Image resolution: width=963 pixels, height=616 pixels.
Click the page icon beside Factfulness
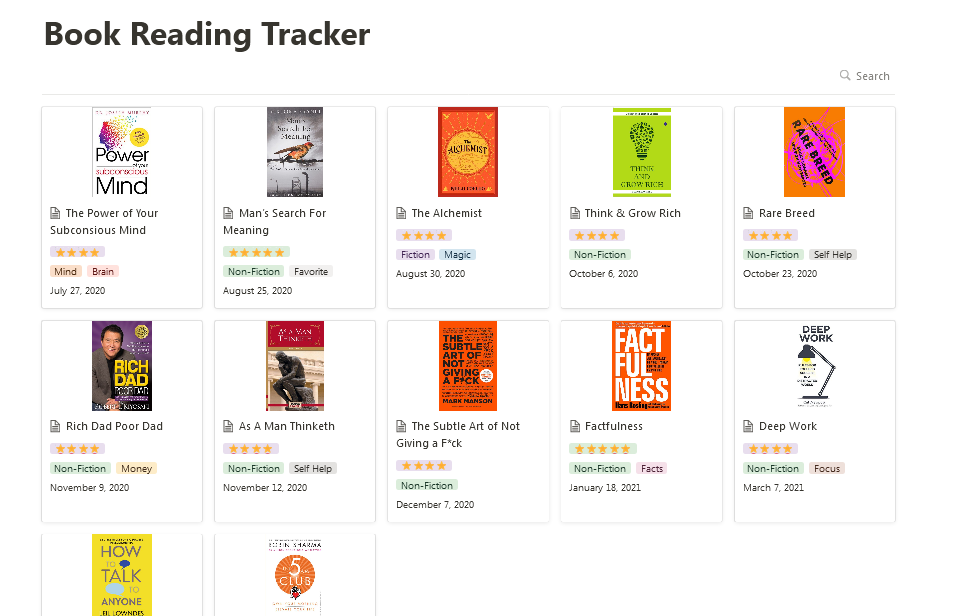[574, 426]
